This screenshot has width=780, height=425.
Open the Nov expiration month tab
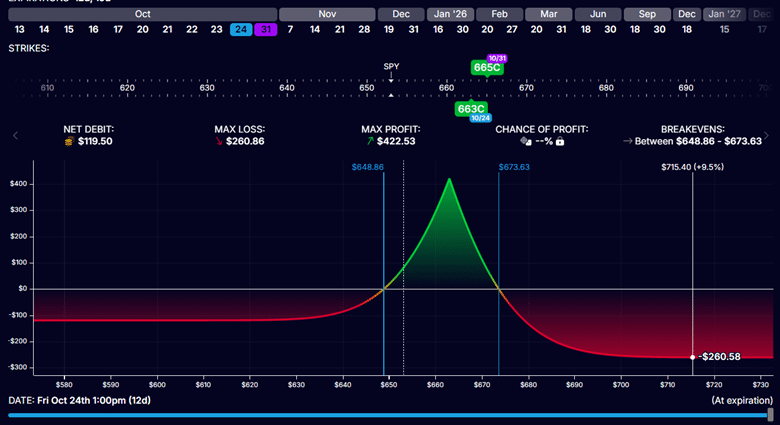(x=326, y=15)
